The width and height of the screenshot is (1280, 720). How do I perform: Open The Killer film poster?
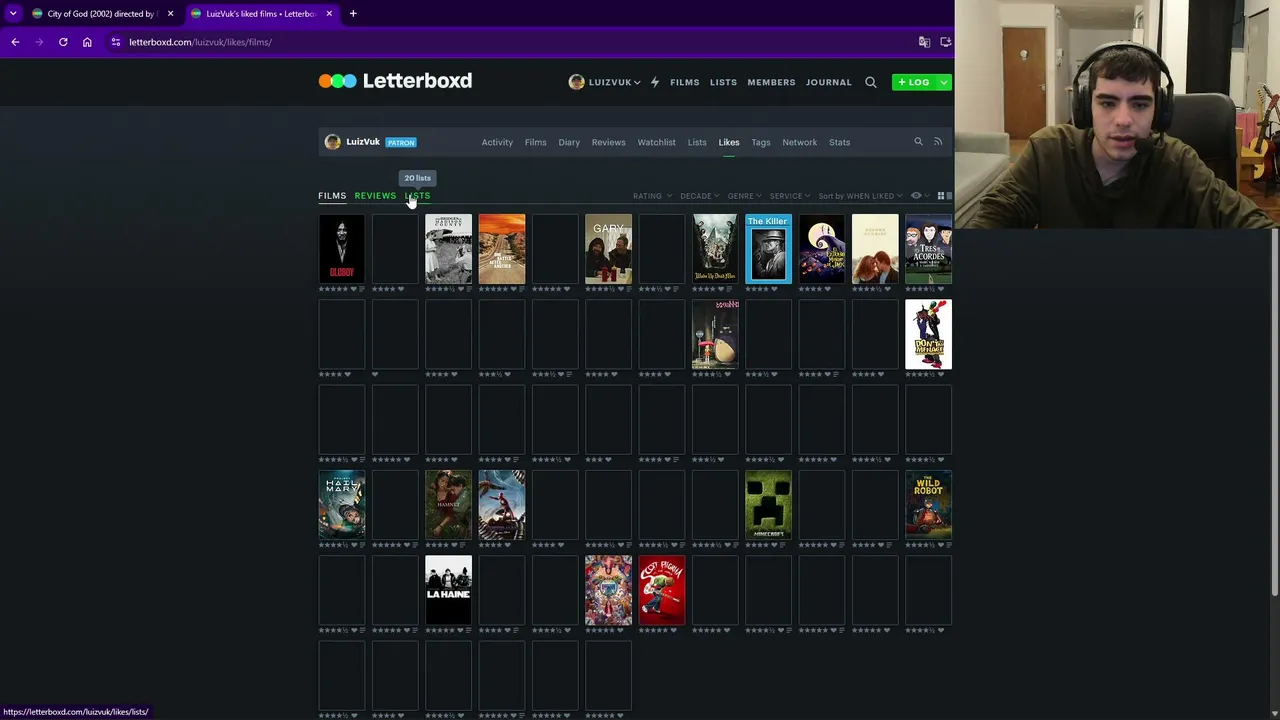(768, 249)
